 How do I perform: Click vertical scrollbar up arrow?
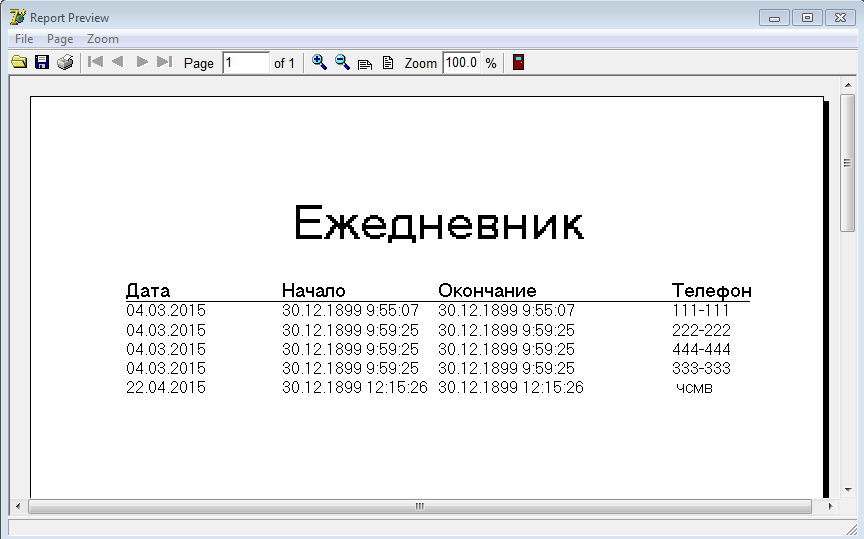pyautogui.click(x=848, y=85)
